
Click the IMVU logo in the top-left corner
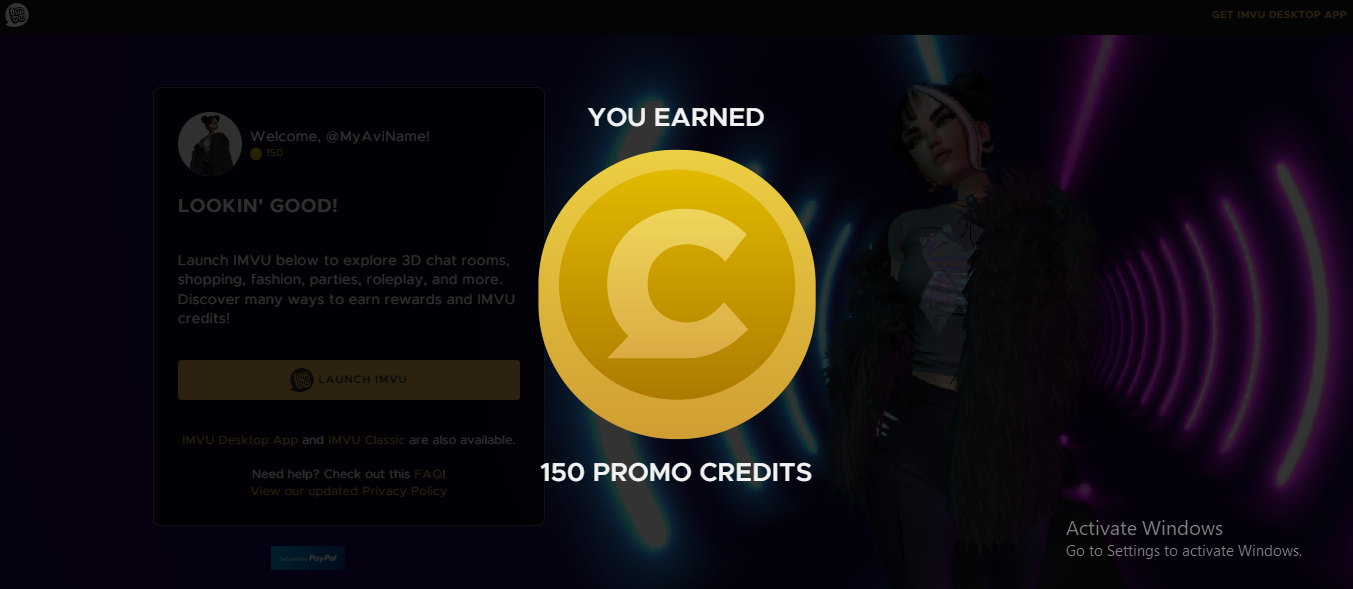[16, 15]
